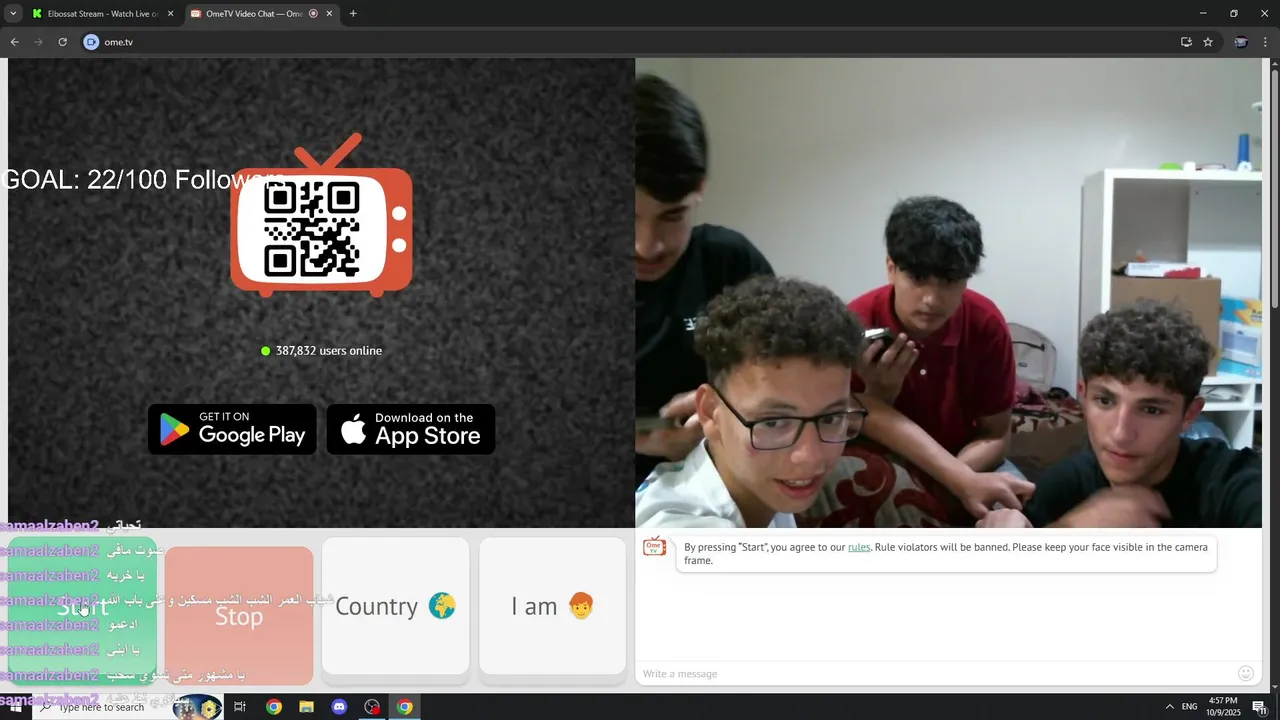Open Discord from the taskbar
Viewport: 1280px width, 720px height.
tap(339, 707)
